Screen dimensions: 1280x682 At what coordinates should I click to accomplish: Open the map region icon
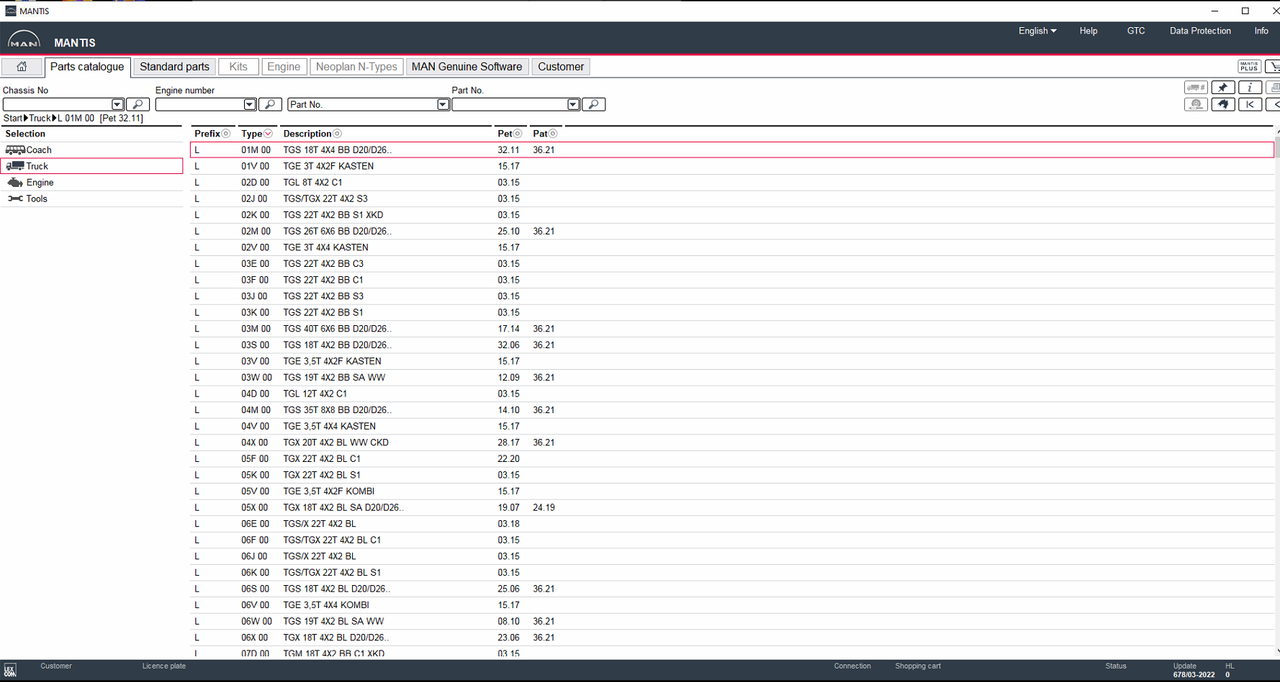pyautogui.click(x=1222, y=104)
